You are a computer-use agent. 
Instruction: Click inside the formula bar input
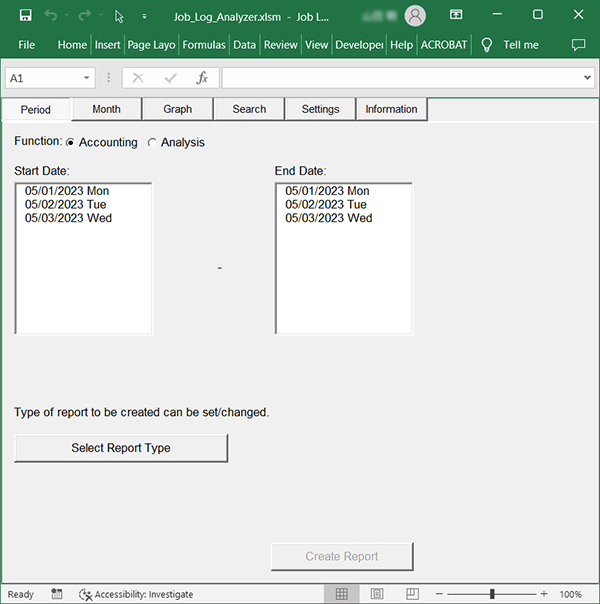pos(401,78)
